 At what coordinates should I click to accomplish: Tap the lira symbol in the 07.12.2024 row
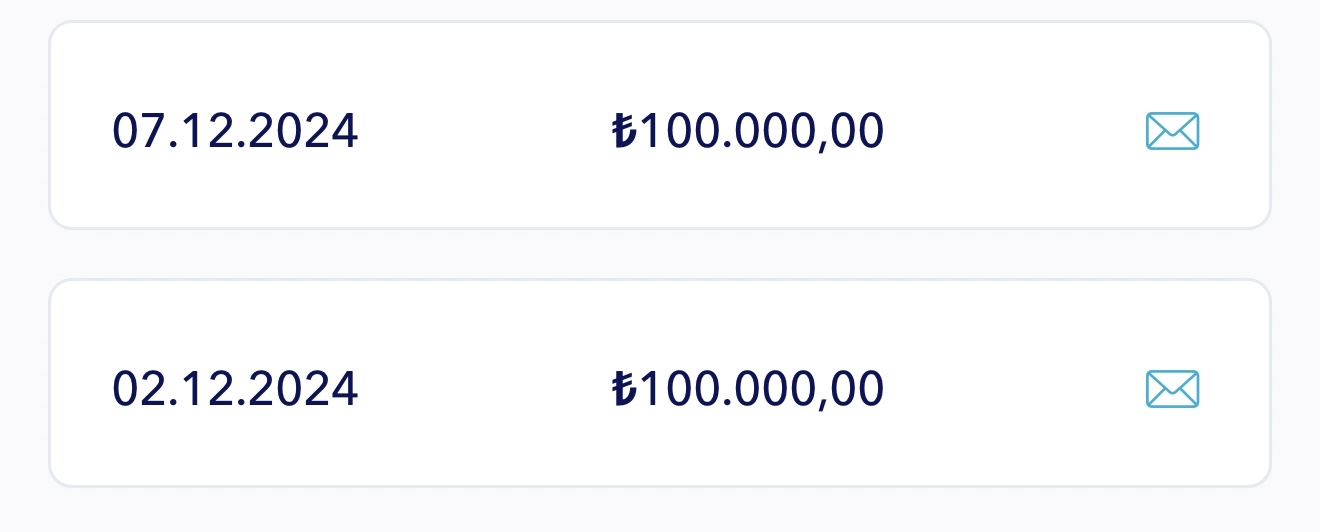[623, 131]
